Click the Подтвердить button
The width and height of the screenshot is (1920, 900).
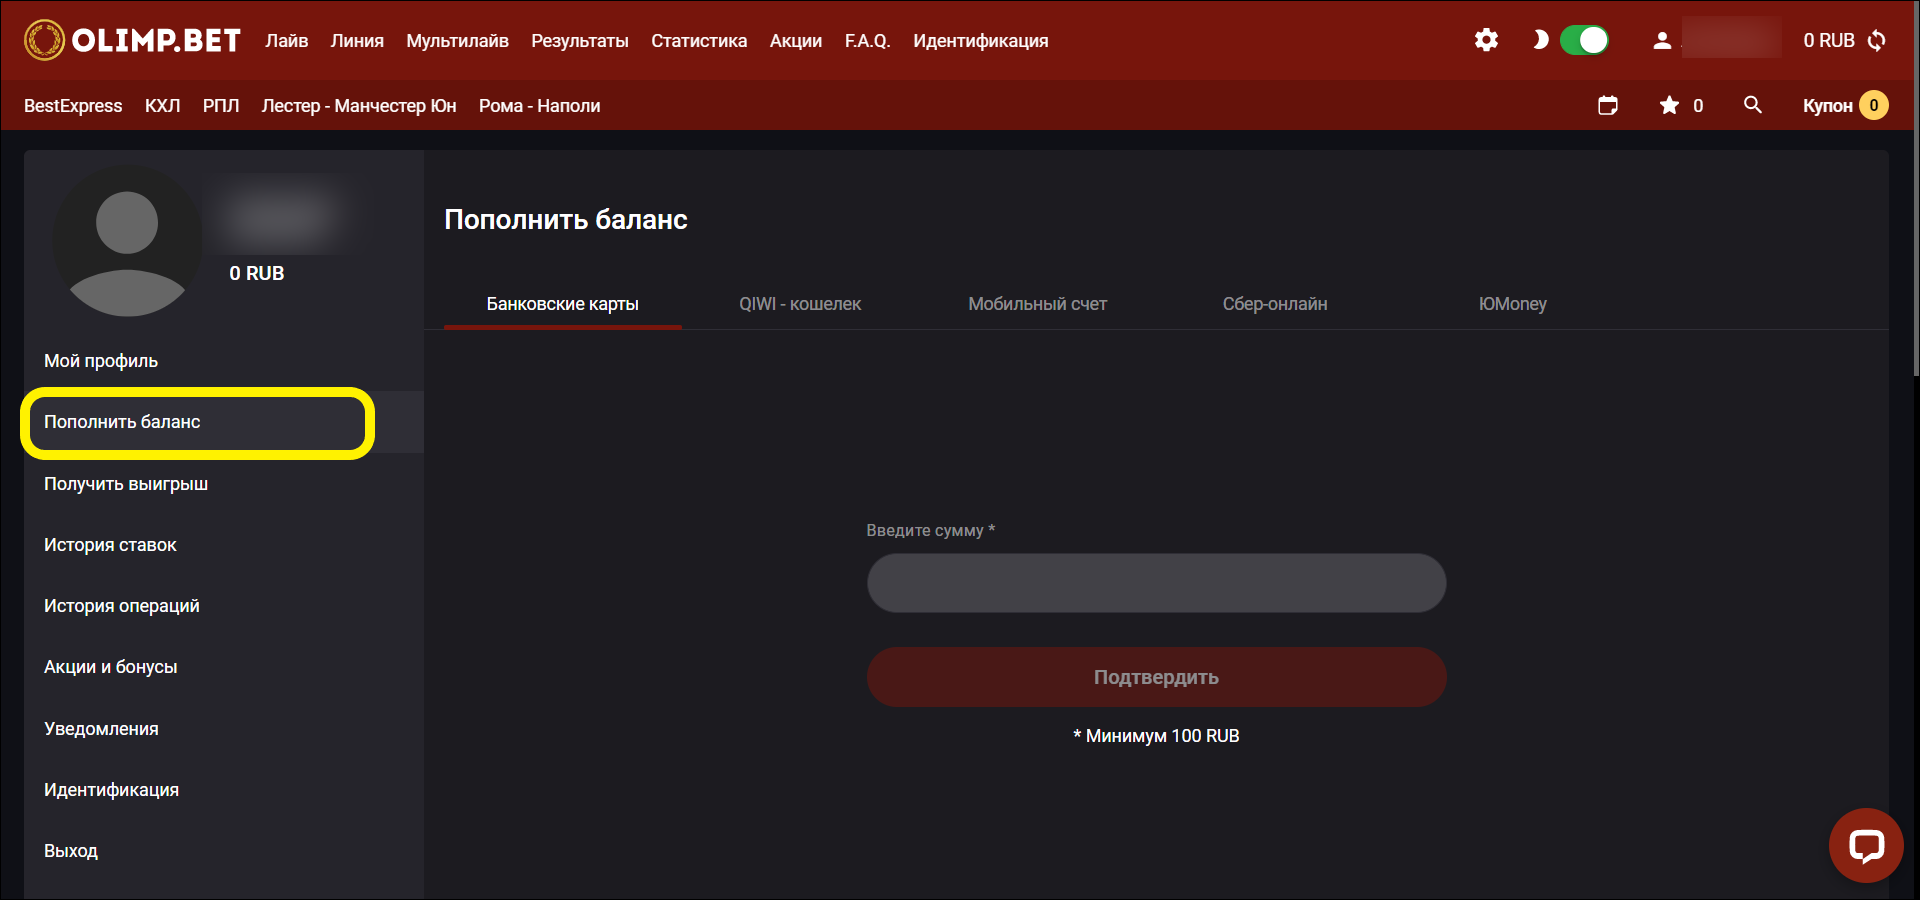(x=1156, y=677)
